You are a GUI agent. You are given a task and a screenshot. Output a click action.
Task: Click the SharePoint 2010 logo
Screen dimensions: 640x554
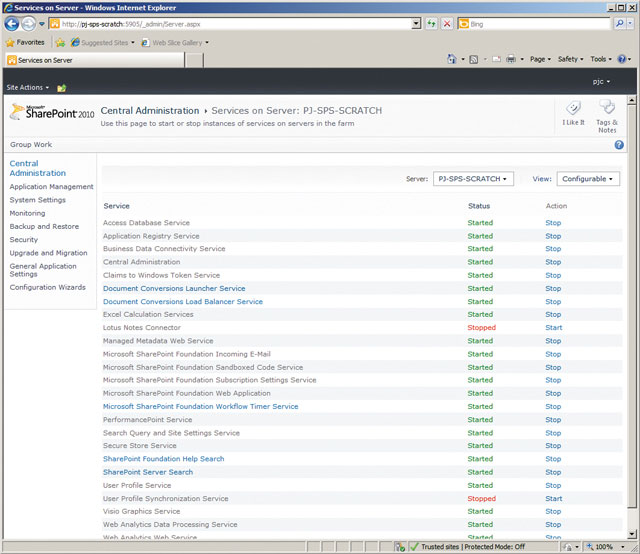(52, 113)
